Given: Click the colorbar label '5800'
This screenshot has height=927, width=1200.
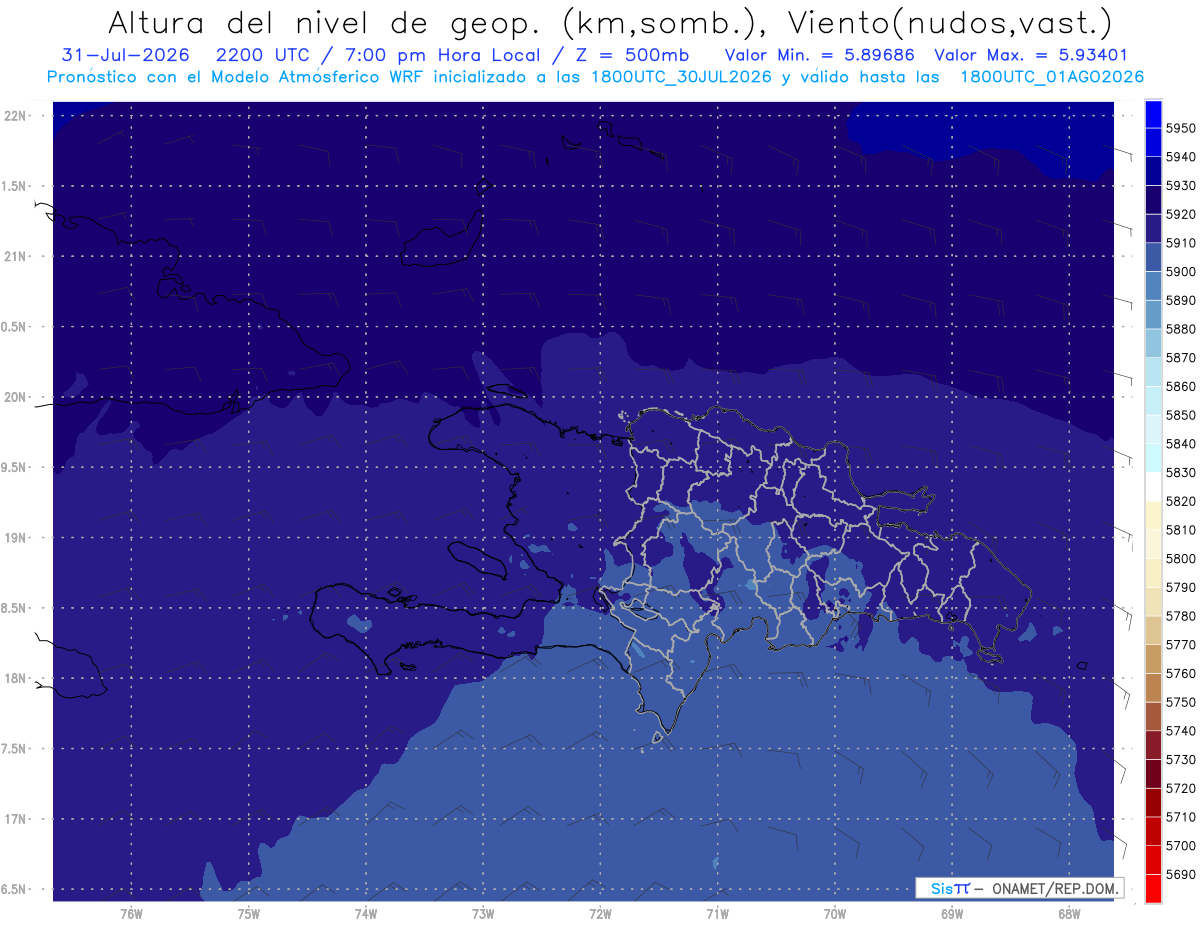Looking at the screenshot, I should click(1180, 558).
